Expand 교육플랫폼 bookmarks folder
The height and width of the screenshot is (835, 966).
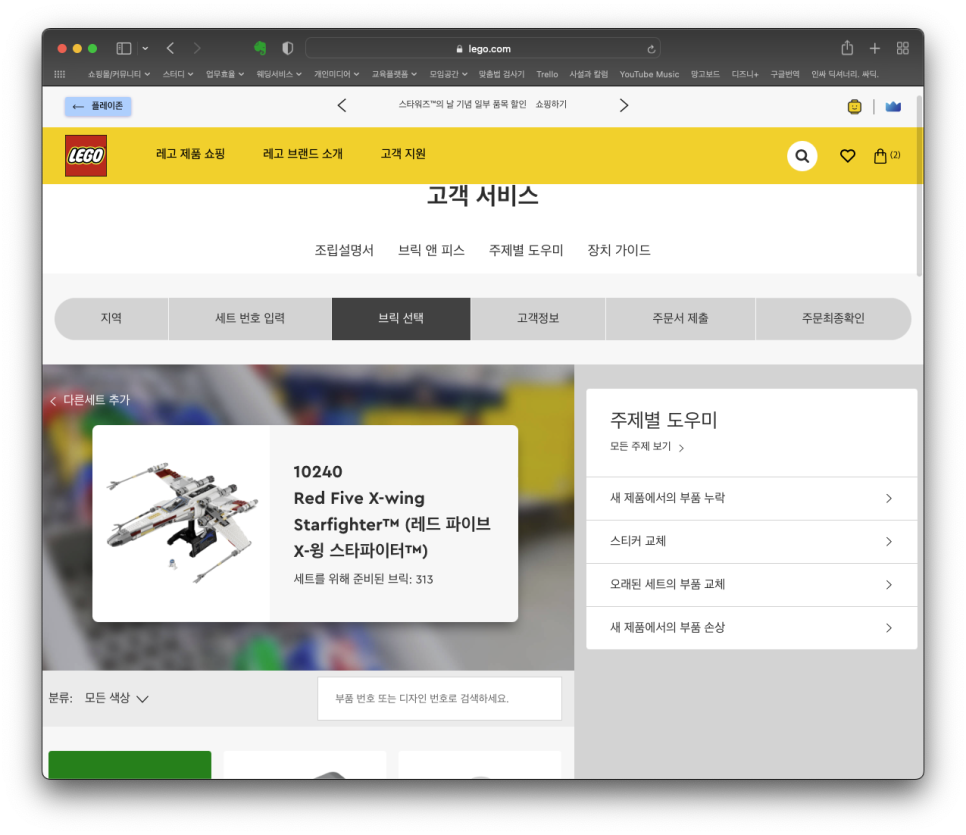394,74
